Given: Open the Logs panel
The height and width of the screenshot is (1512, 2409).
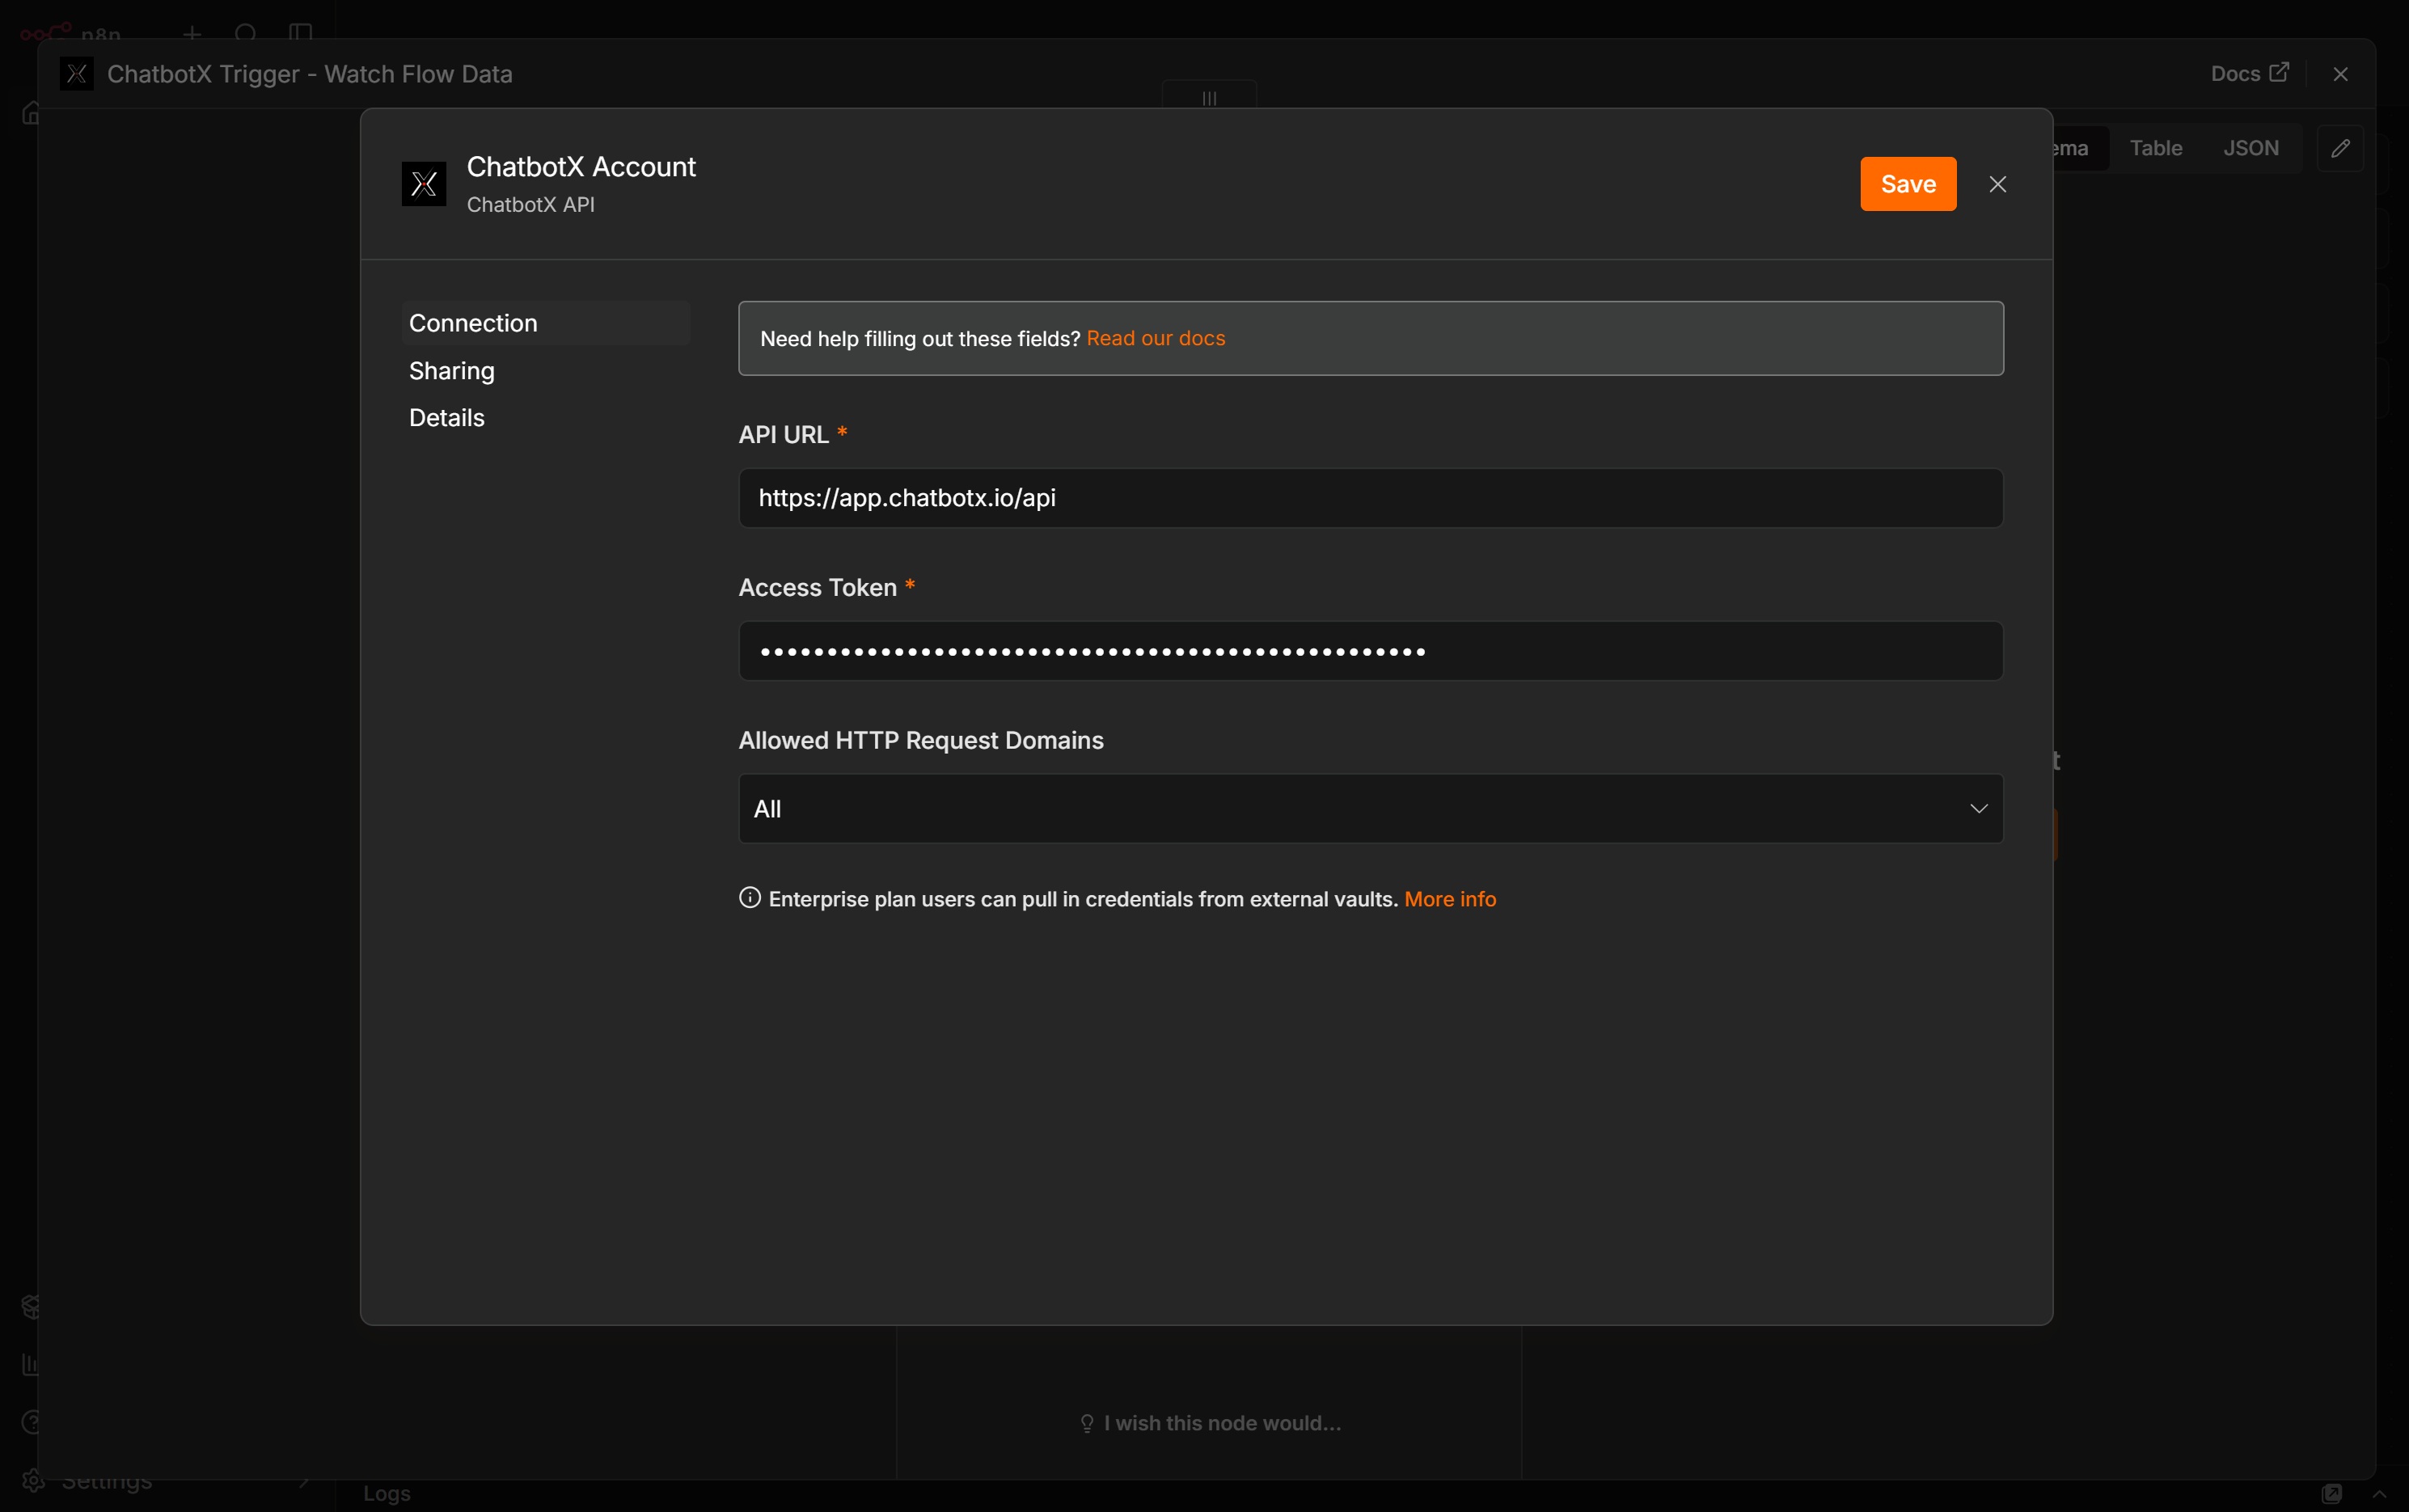Looking at the screenshot, I should [387, 1493].
